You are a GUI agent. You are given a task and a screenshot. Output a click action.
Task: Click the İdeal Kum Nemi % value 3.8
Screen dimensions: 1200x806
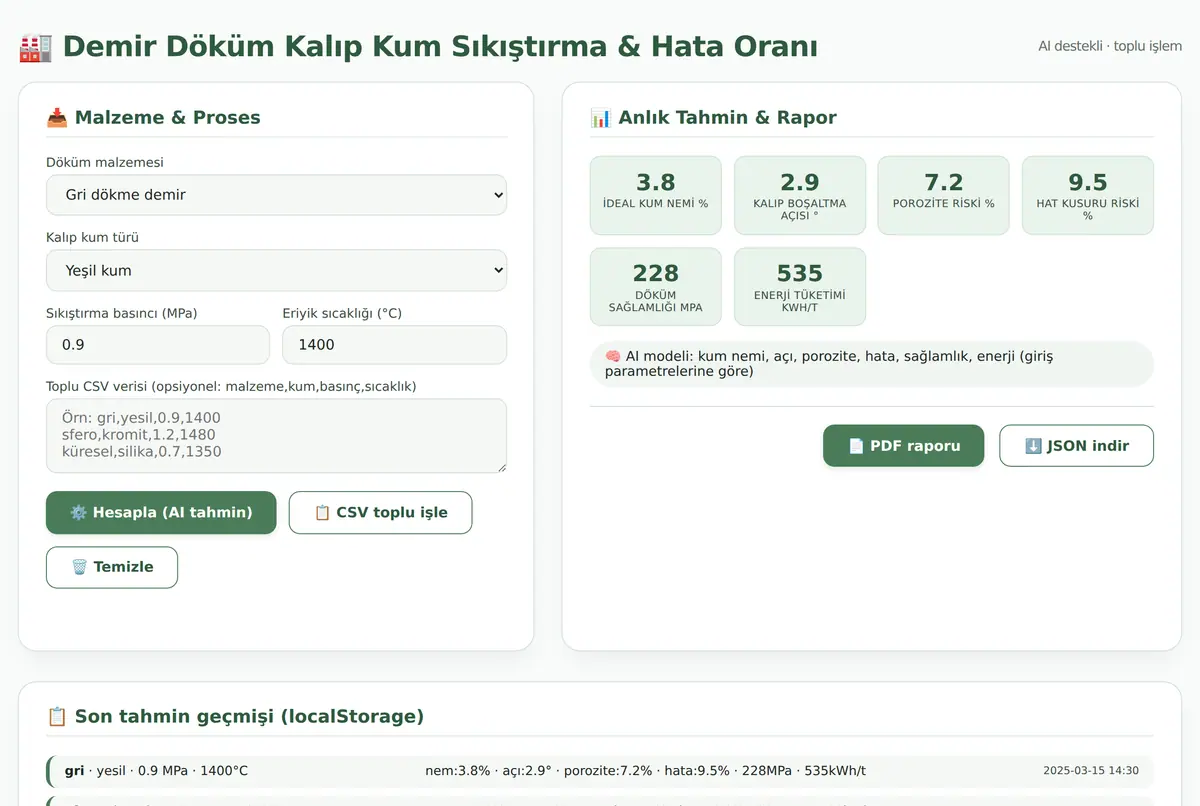[656, 182]
